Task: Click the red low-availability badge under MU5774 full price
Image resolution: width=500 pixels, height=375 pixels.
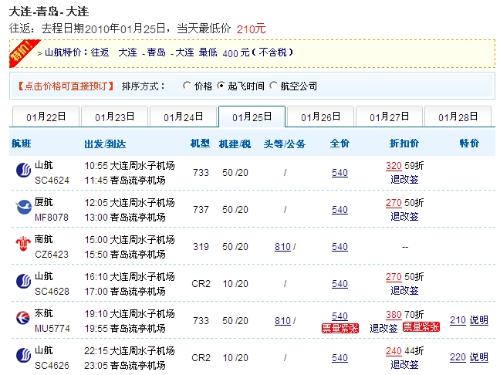Action: click(340, 328)
